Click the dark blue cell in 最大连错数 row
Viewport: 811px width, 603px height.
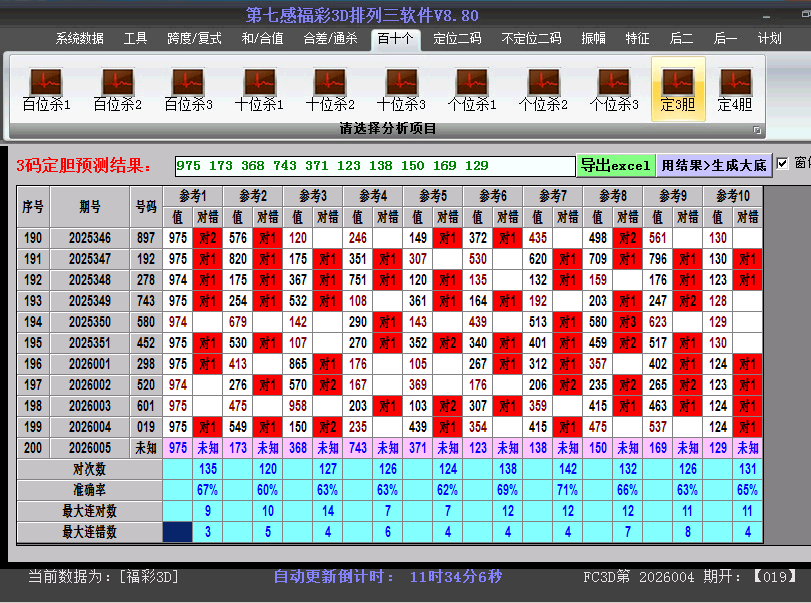[x=178, y=532]
